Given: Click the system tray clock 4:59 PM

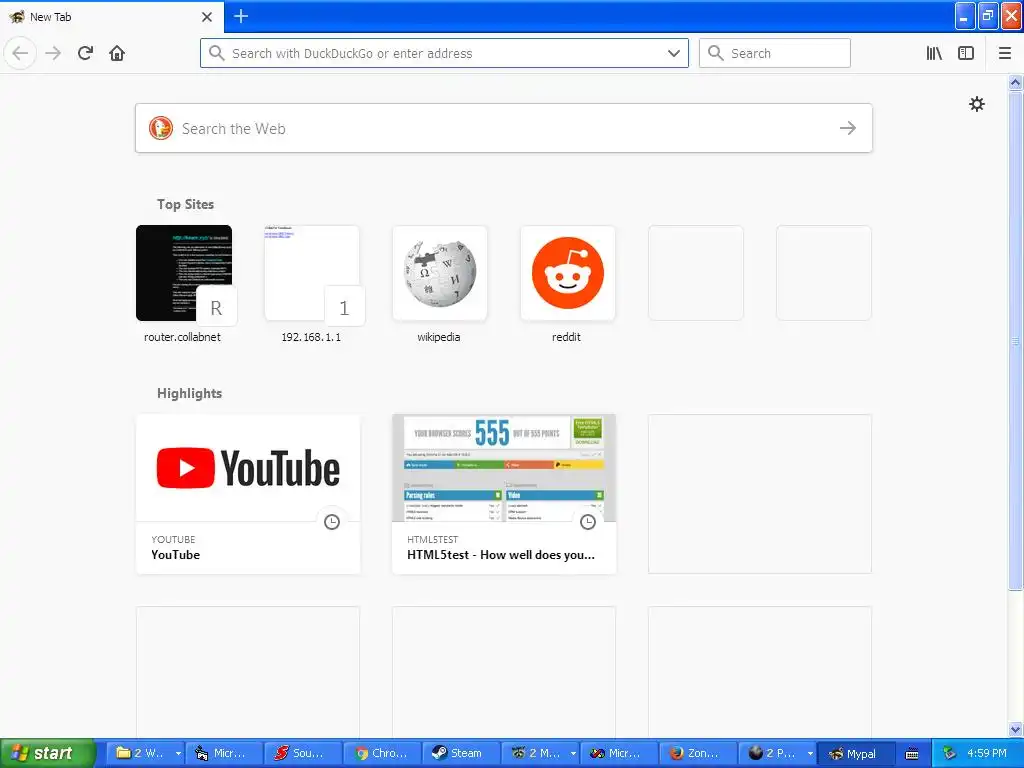Looking at the screenshot, I should [987, 753].
